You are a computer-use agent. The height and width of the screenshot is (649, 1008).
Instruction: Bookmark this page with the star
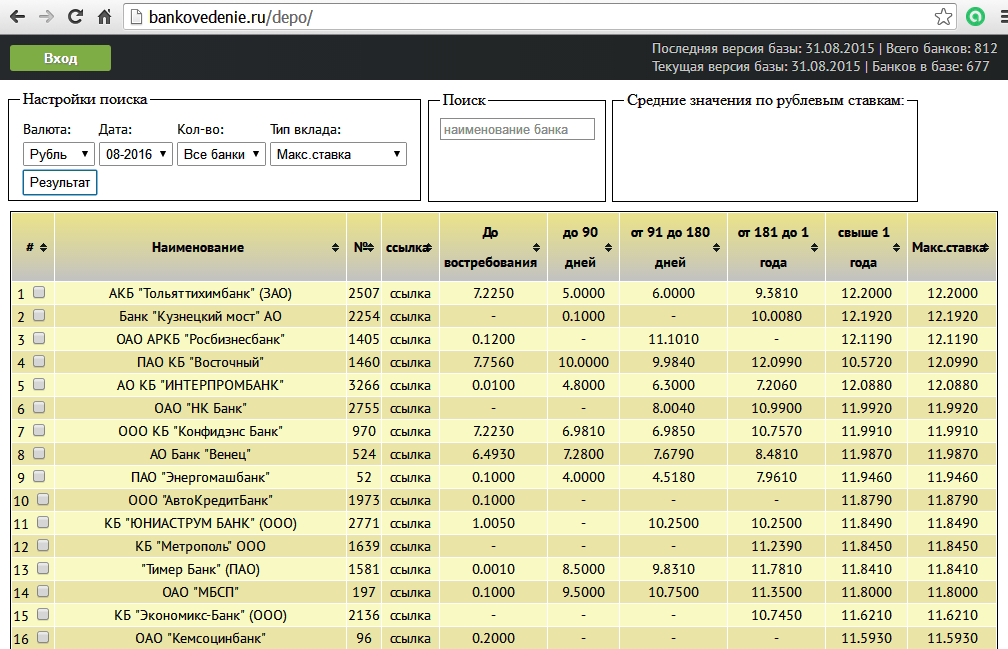point(943,17)
